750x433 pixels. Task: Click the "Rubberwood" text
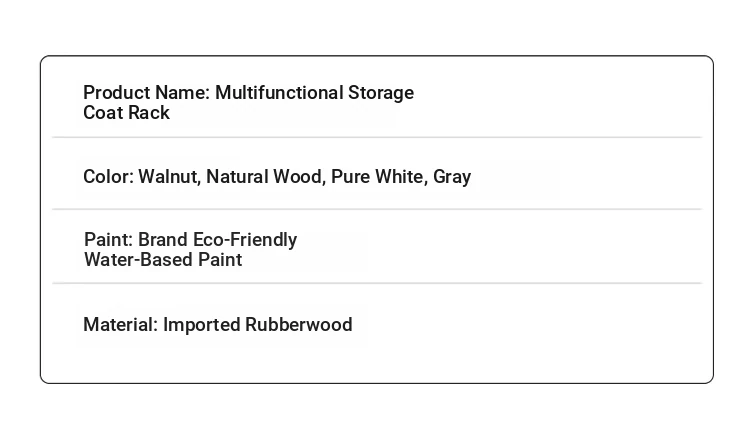point(298,324)
